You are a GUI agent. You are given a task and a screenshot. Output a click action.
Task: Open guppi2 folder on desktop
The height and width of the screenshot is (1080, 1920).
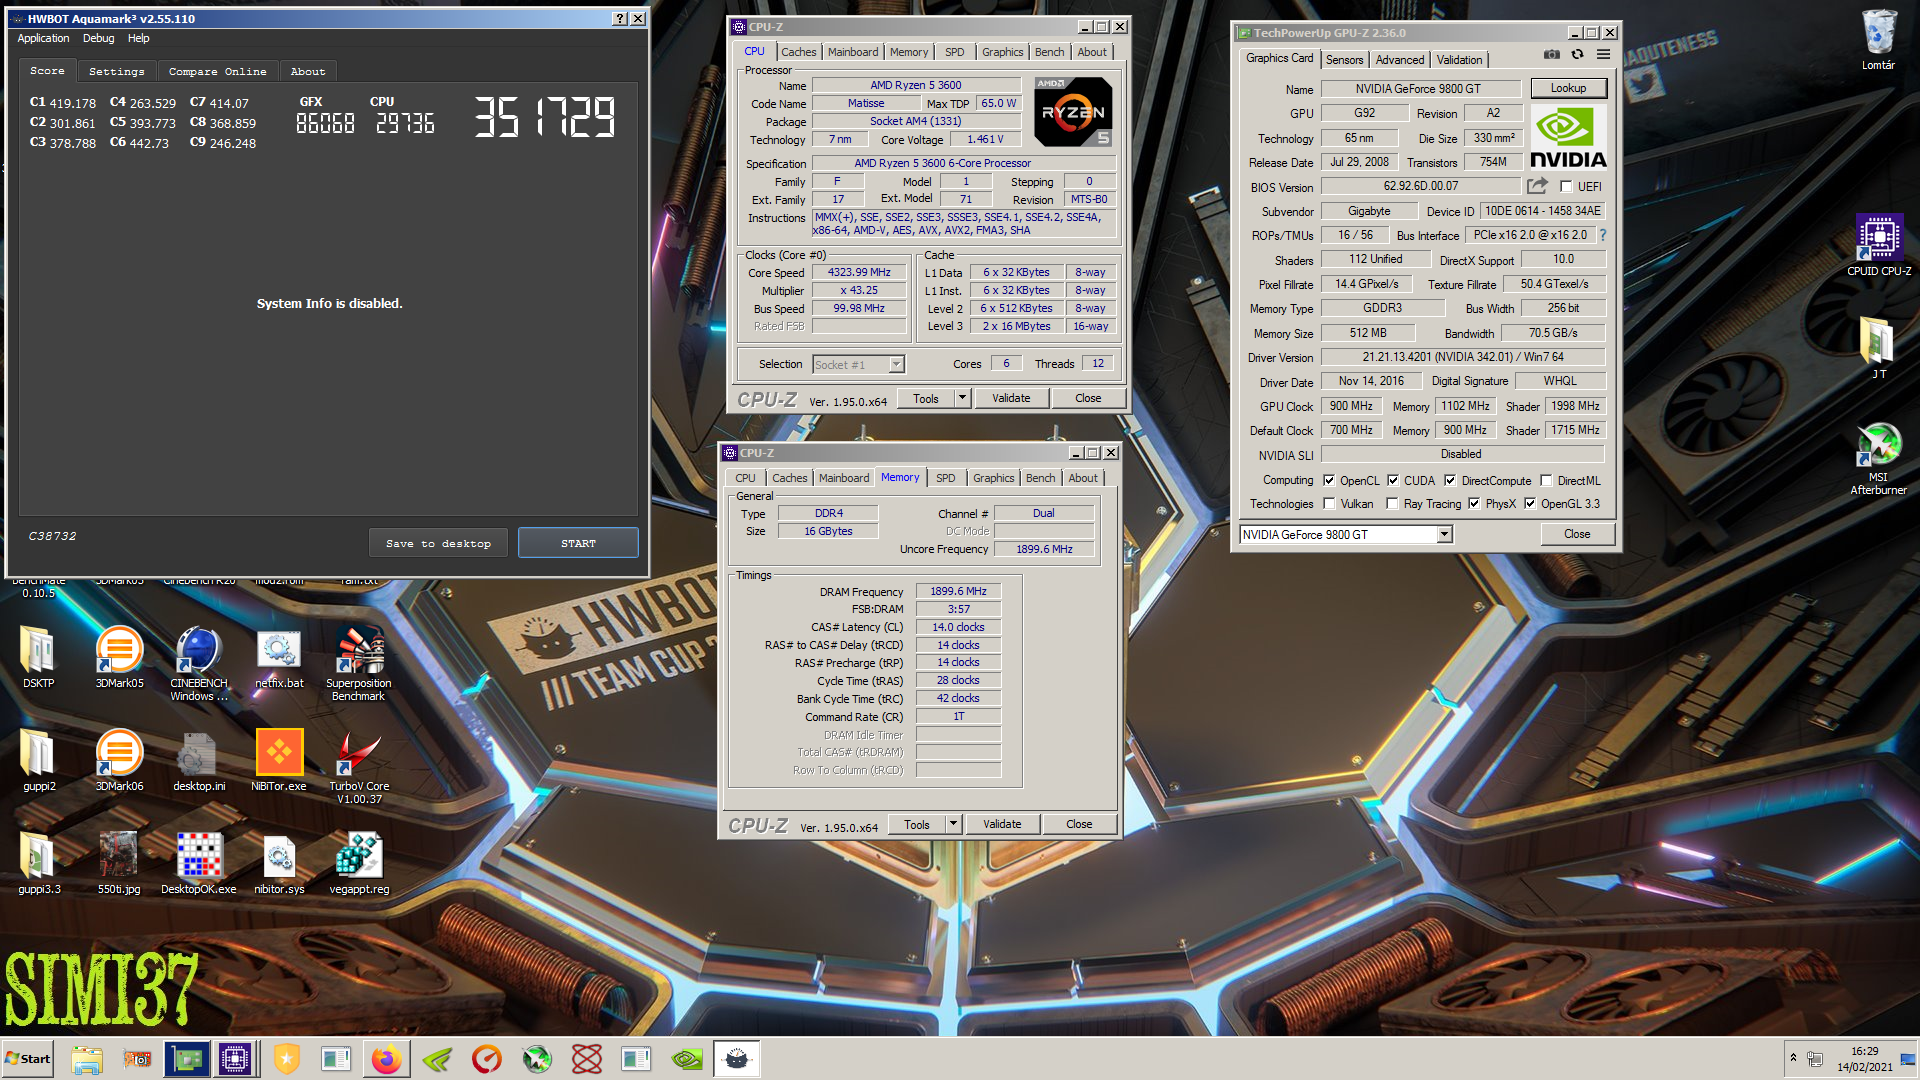(x=39, y=761)
